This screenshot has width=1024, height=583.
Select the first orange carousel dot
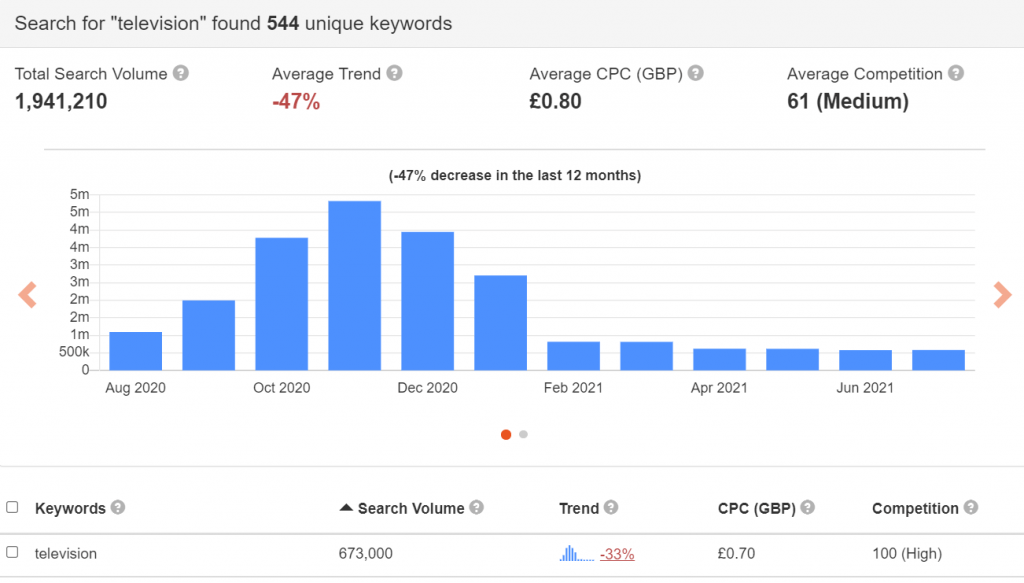tap(506, 434)
